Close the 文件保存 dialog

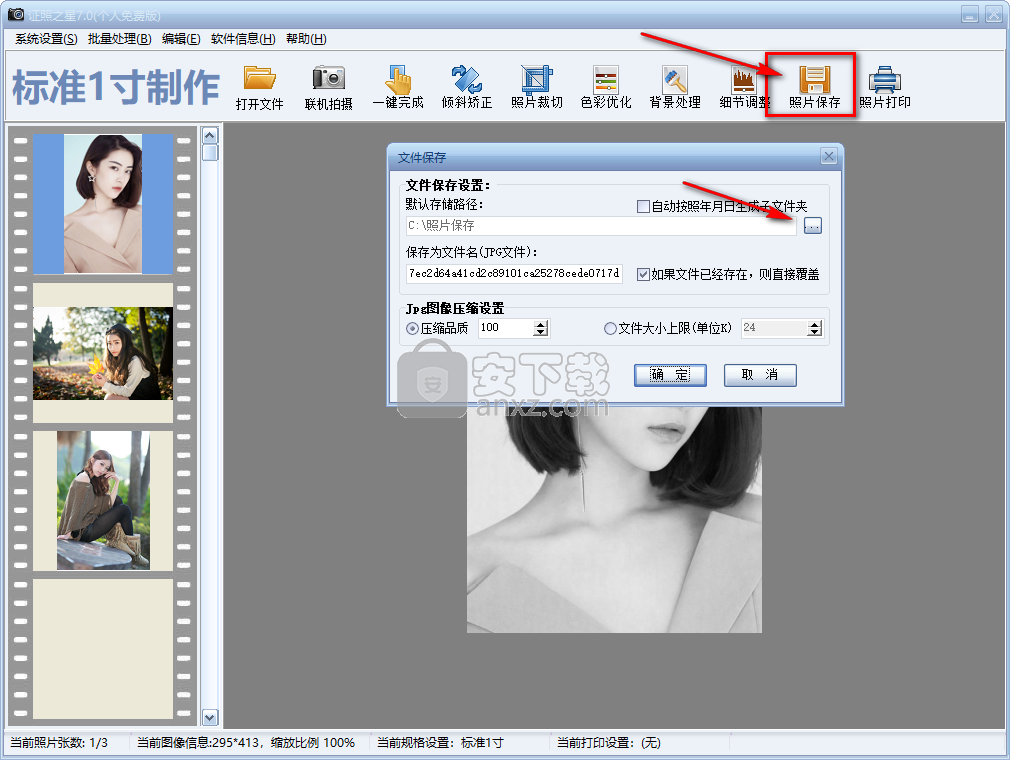click(829, 157)
